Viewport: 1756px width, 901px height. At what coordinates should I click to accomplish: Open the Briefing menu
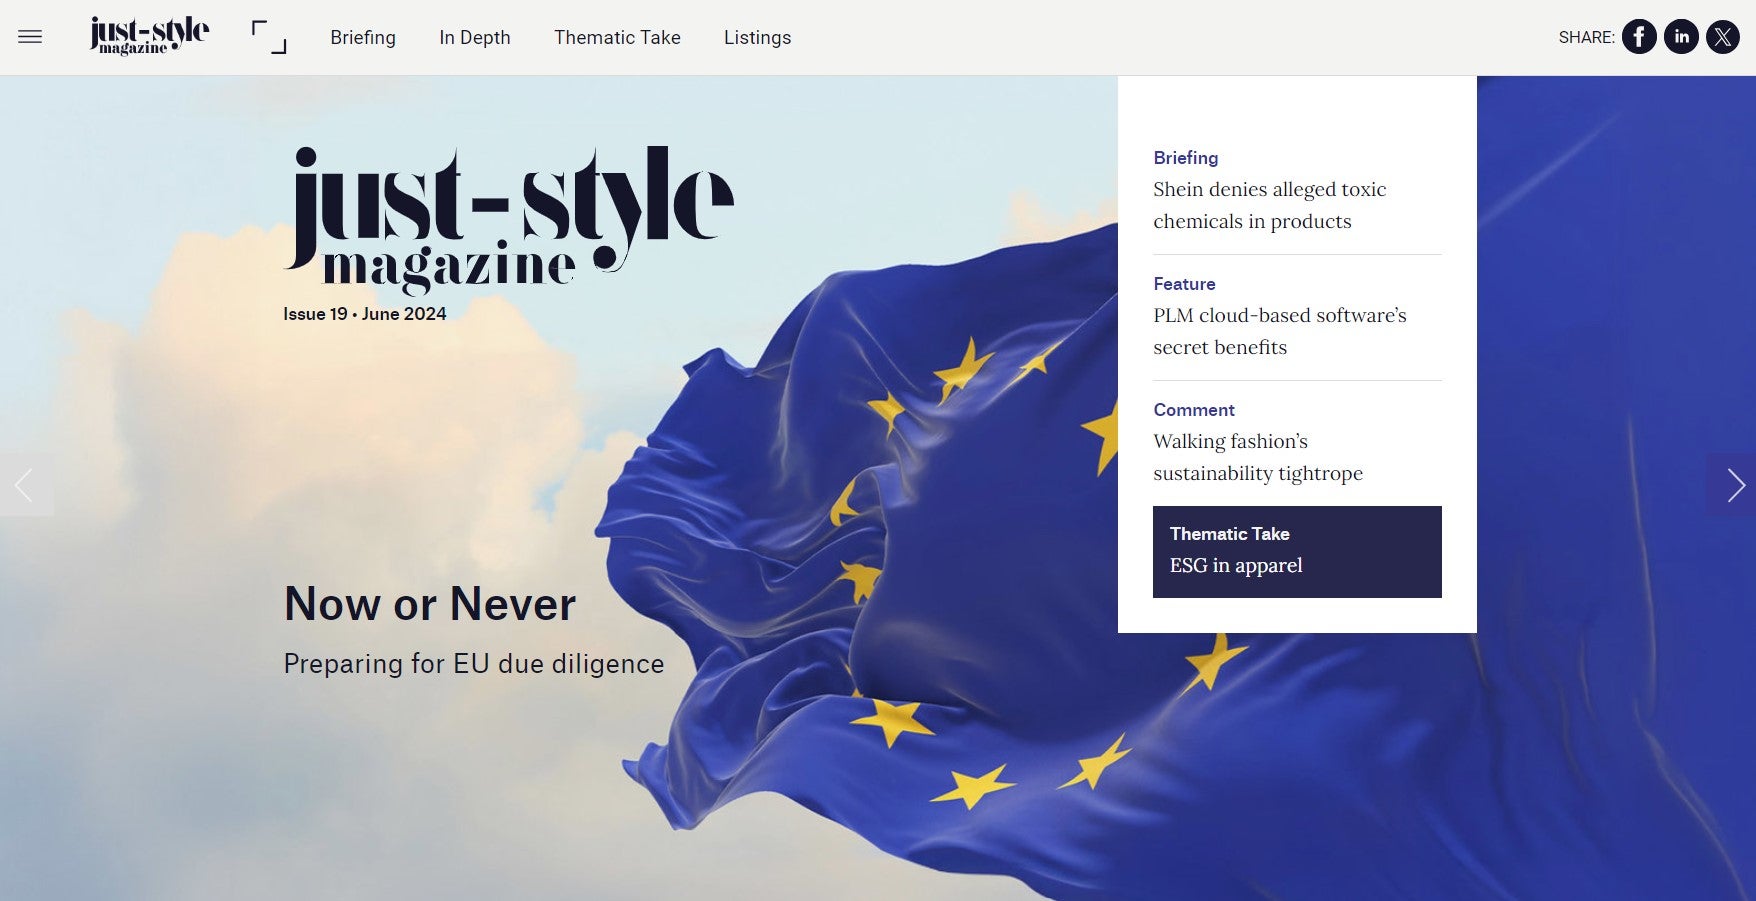click(x=363, y=37)
